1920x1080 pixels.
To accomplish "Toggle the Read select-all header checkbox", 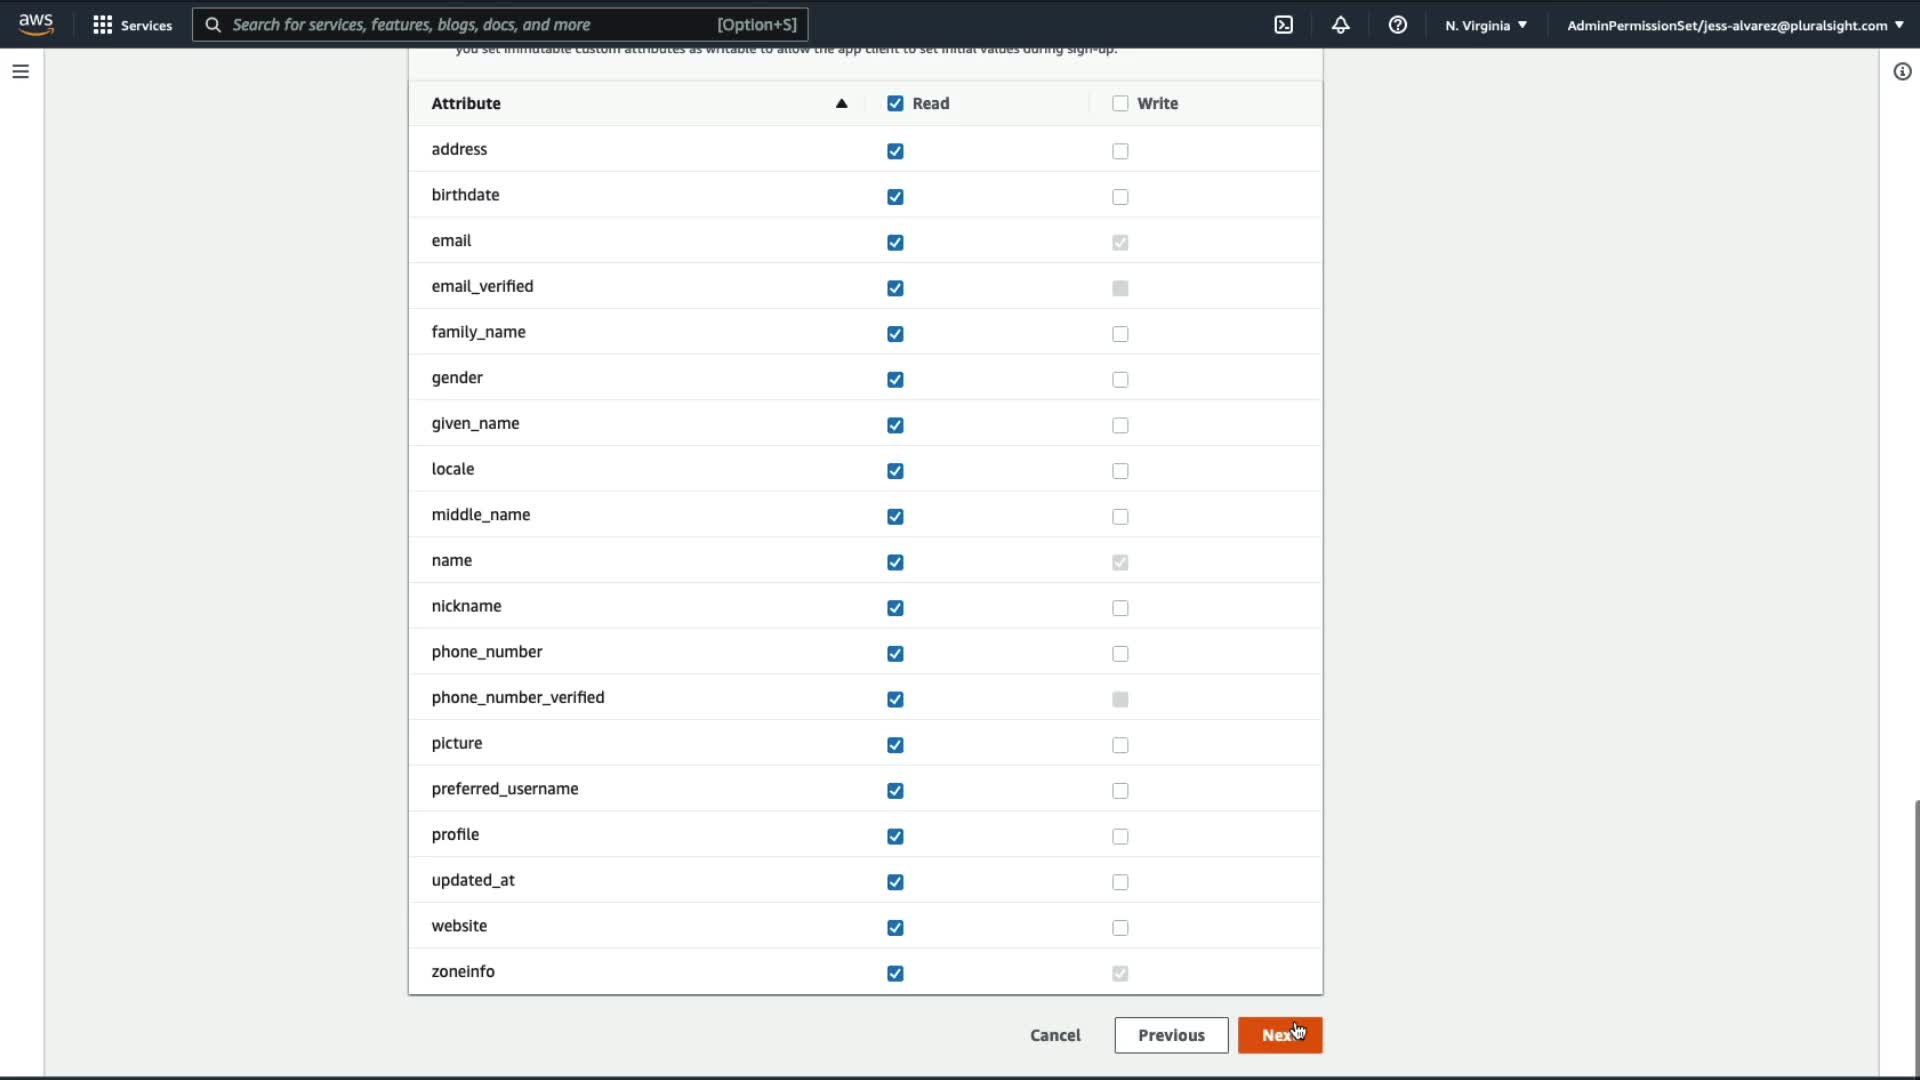I will pyautogui.click(x=895, y=103).
